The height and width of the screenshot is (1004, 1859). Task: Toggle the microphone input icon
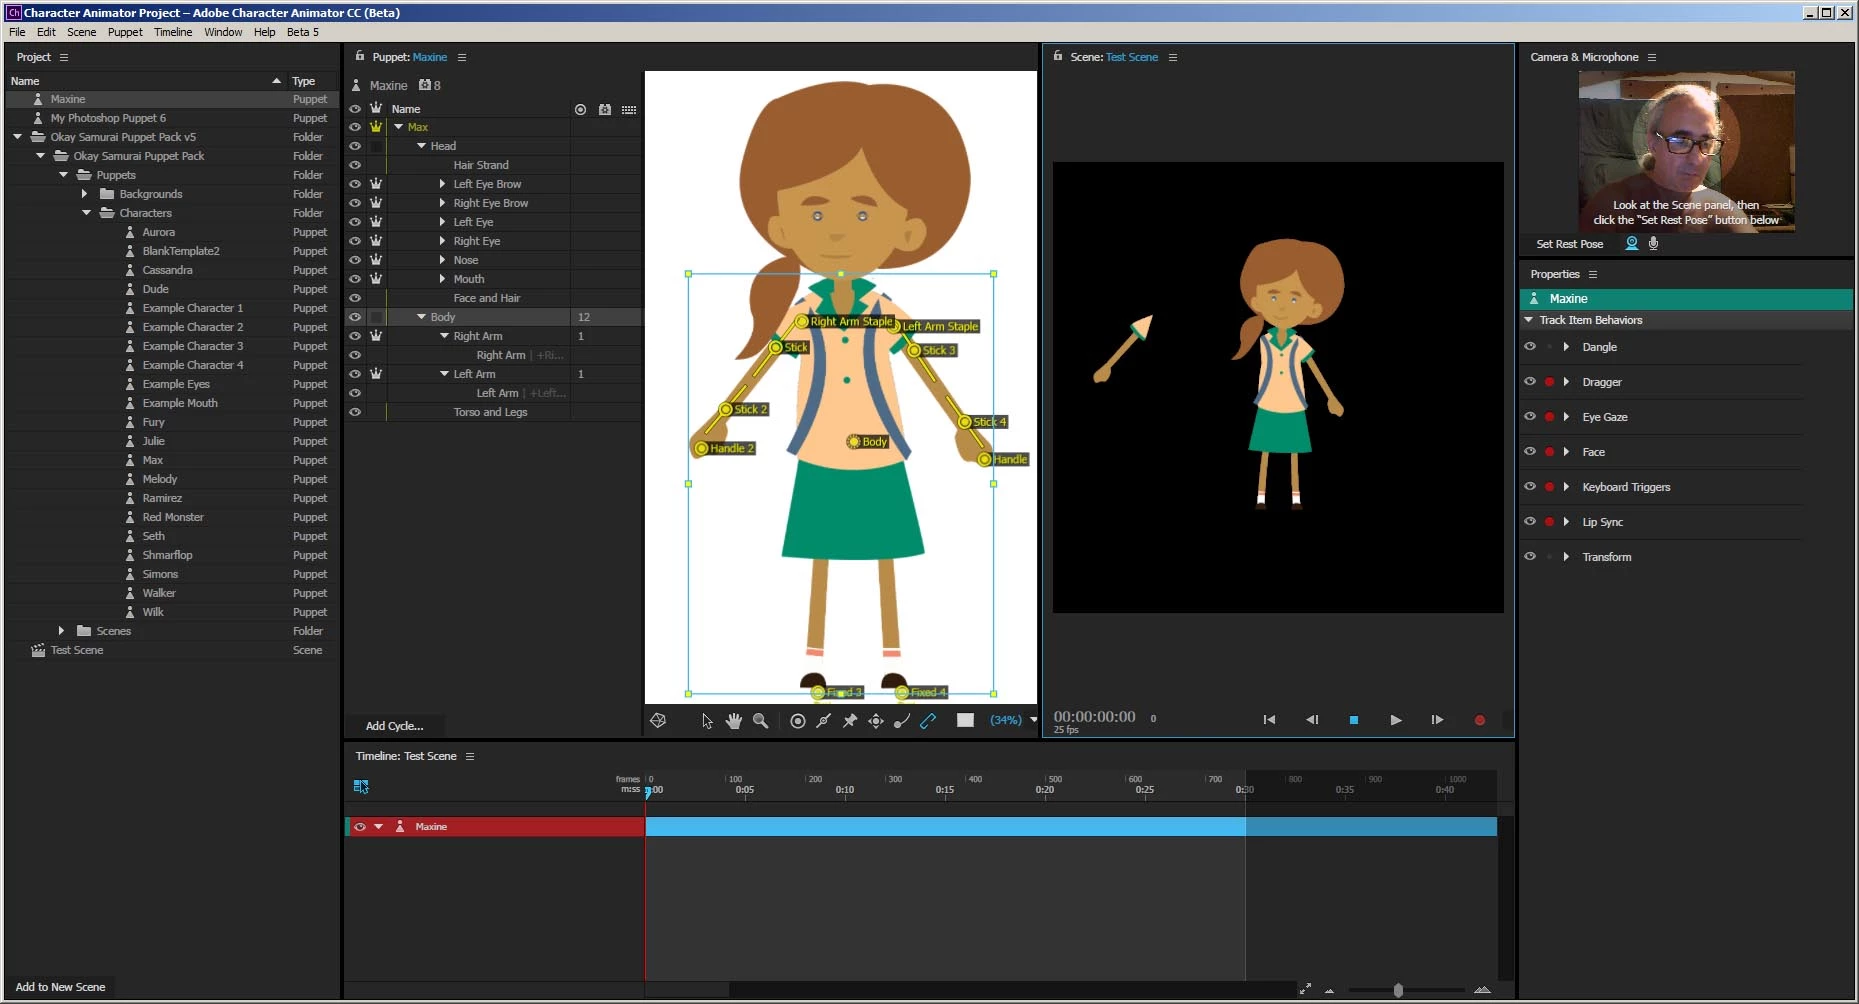pyautogui.click(x=1653, y=244)
